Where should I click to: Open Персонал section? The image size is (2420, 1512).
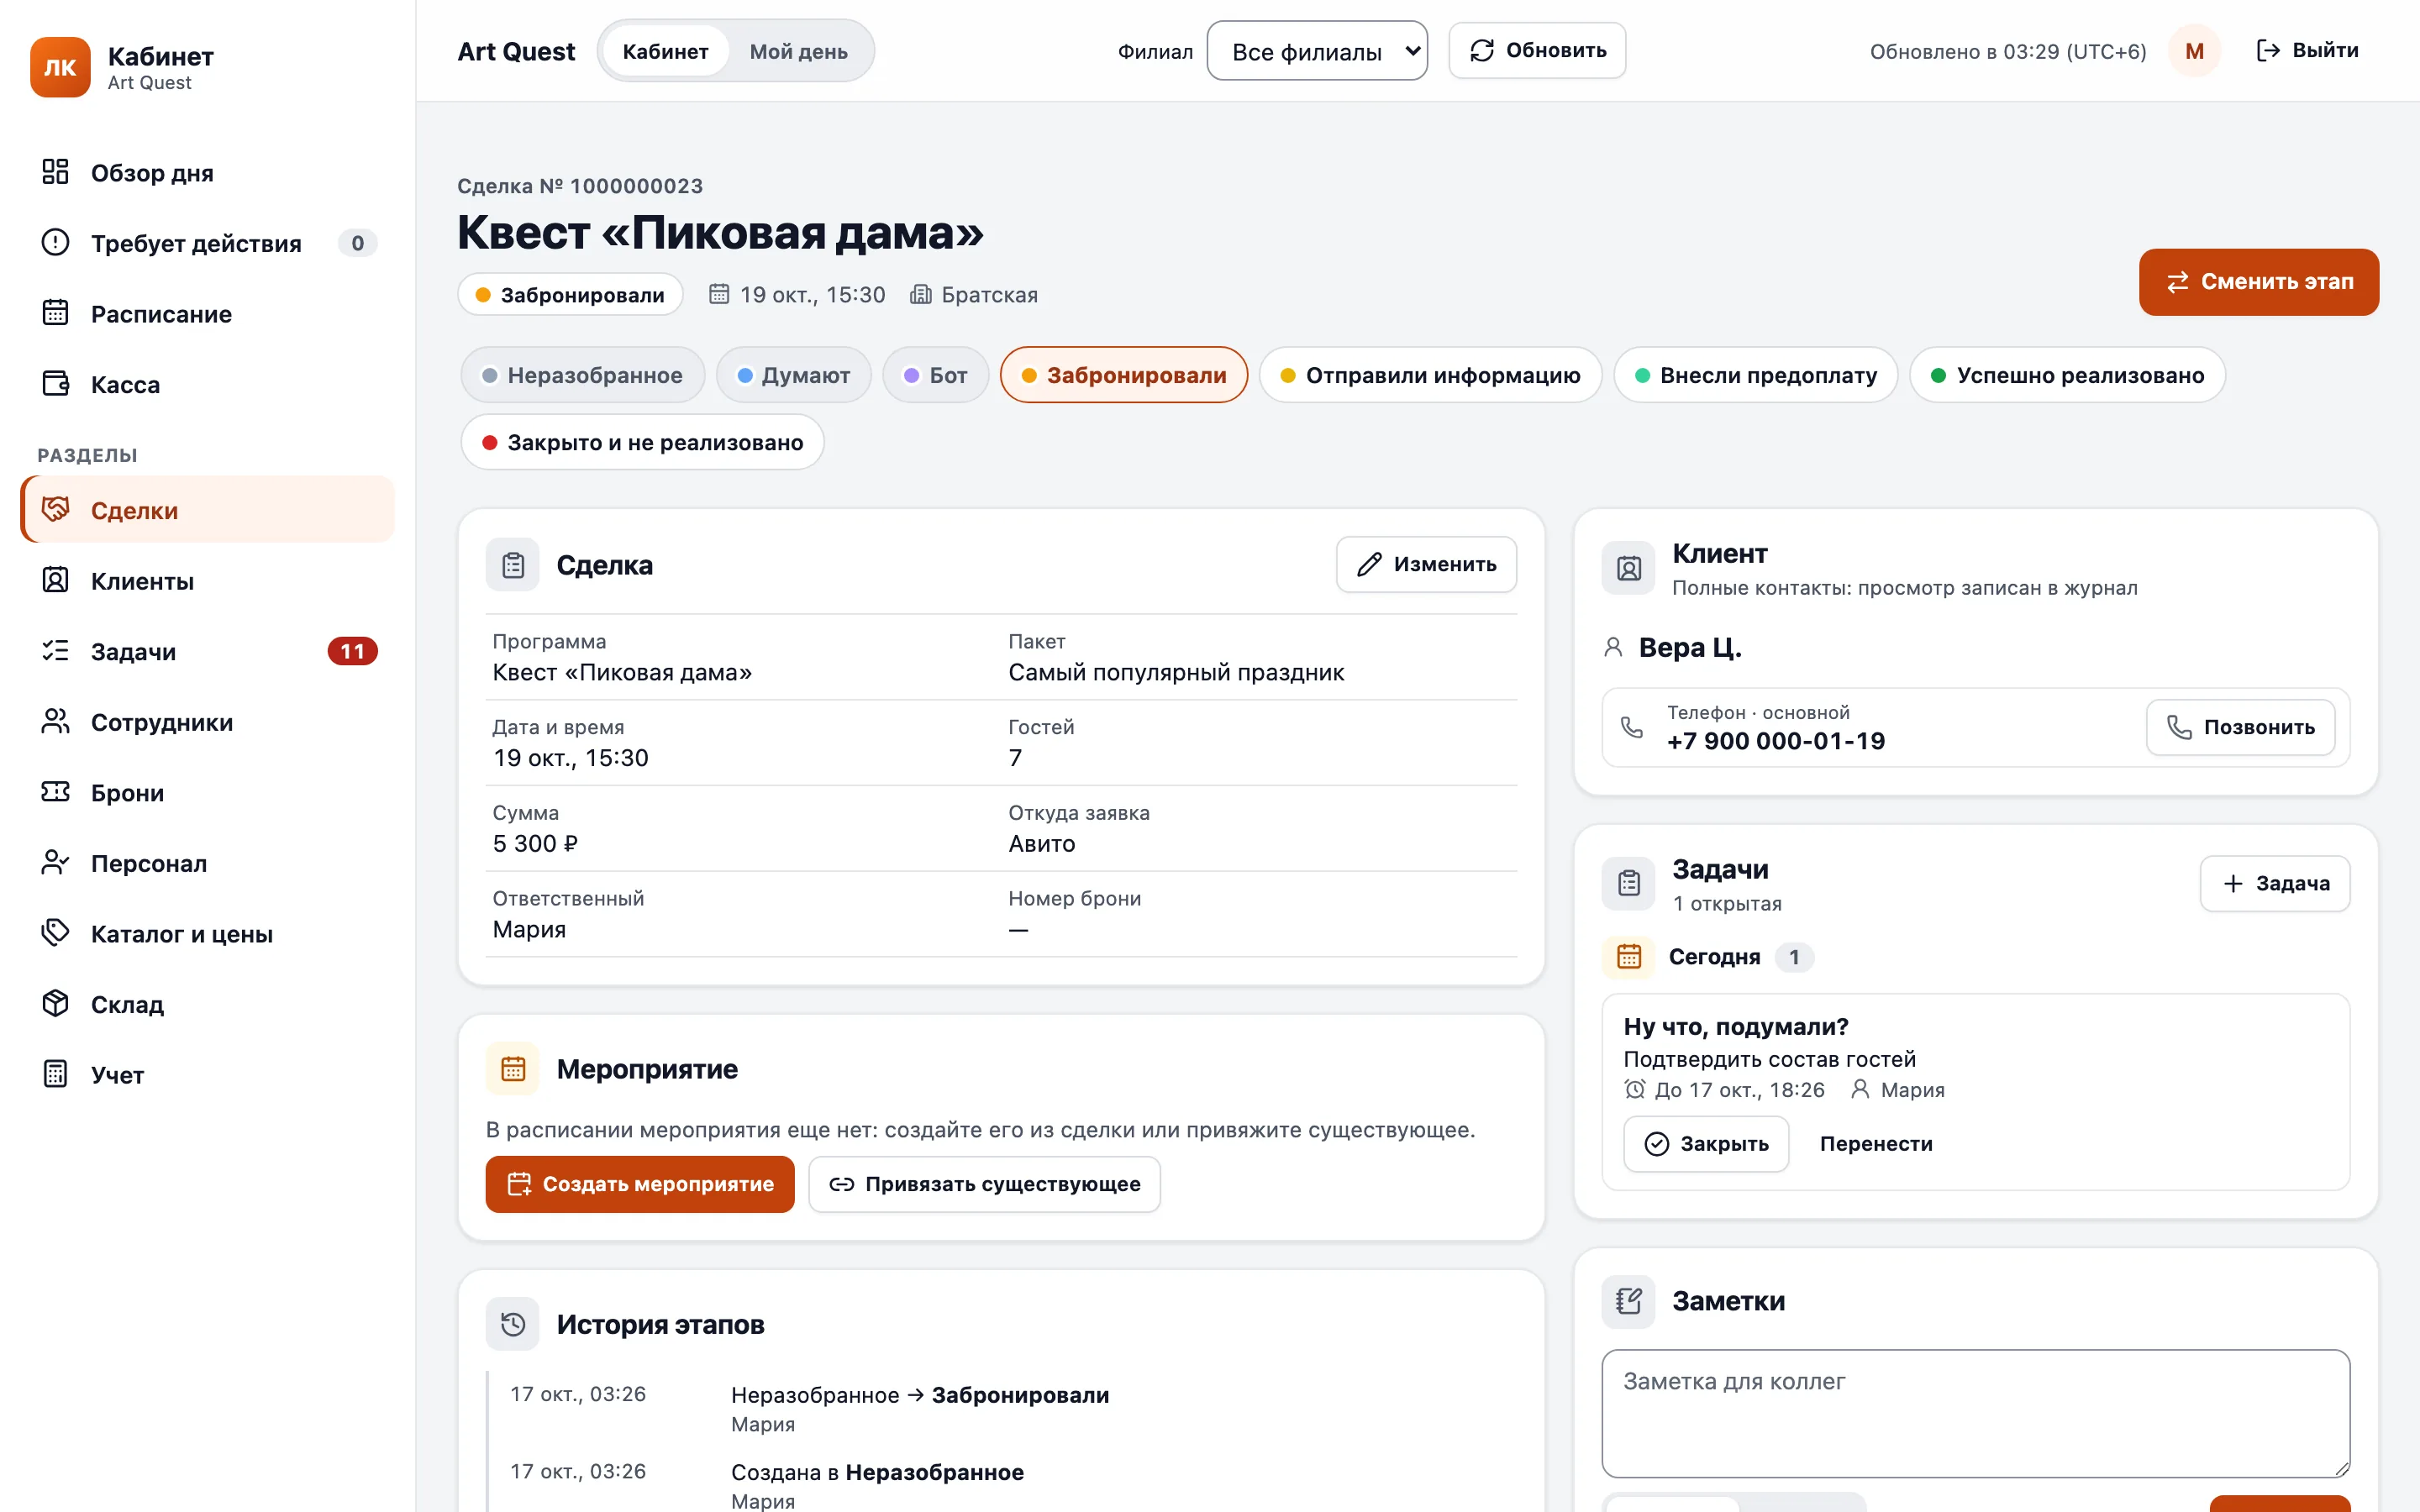[x=207, y=863]
